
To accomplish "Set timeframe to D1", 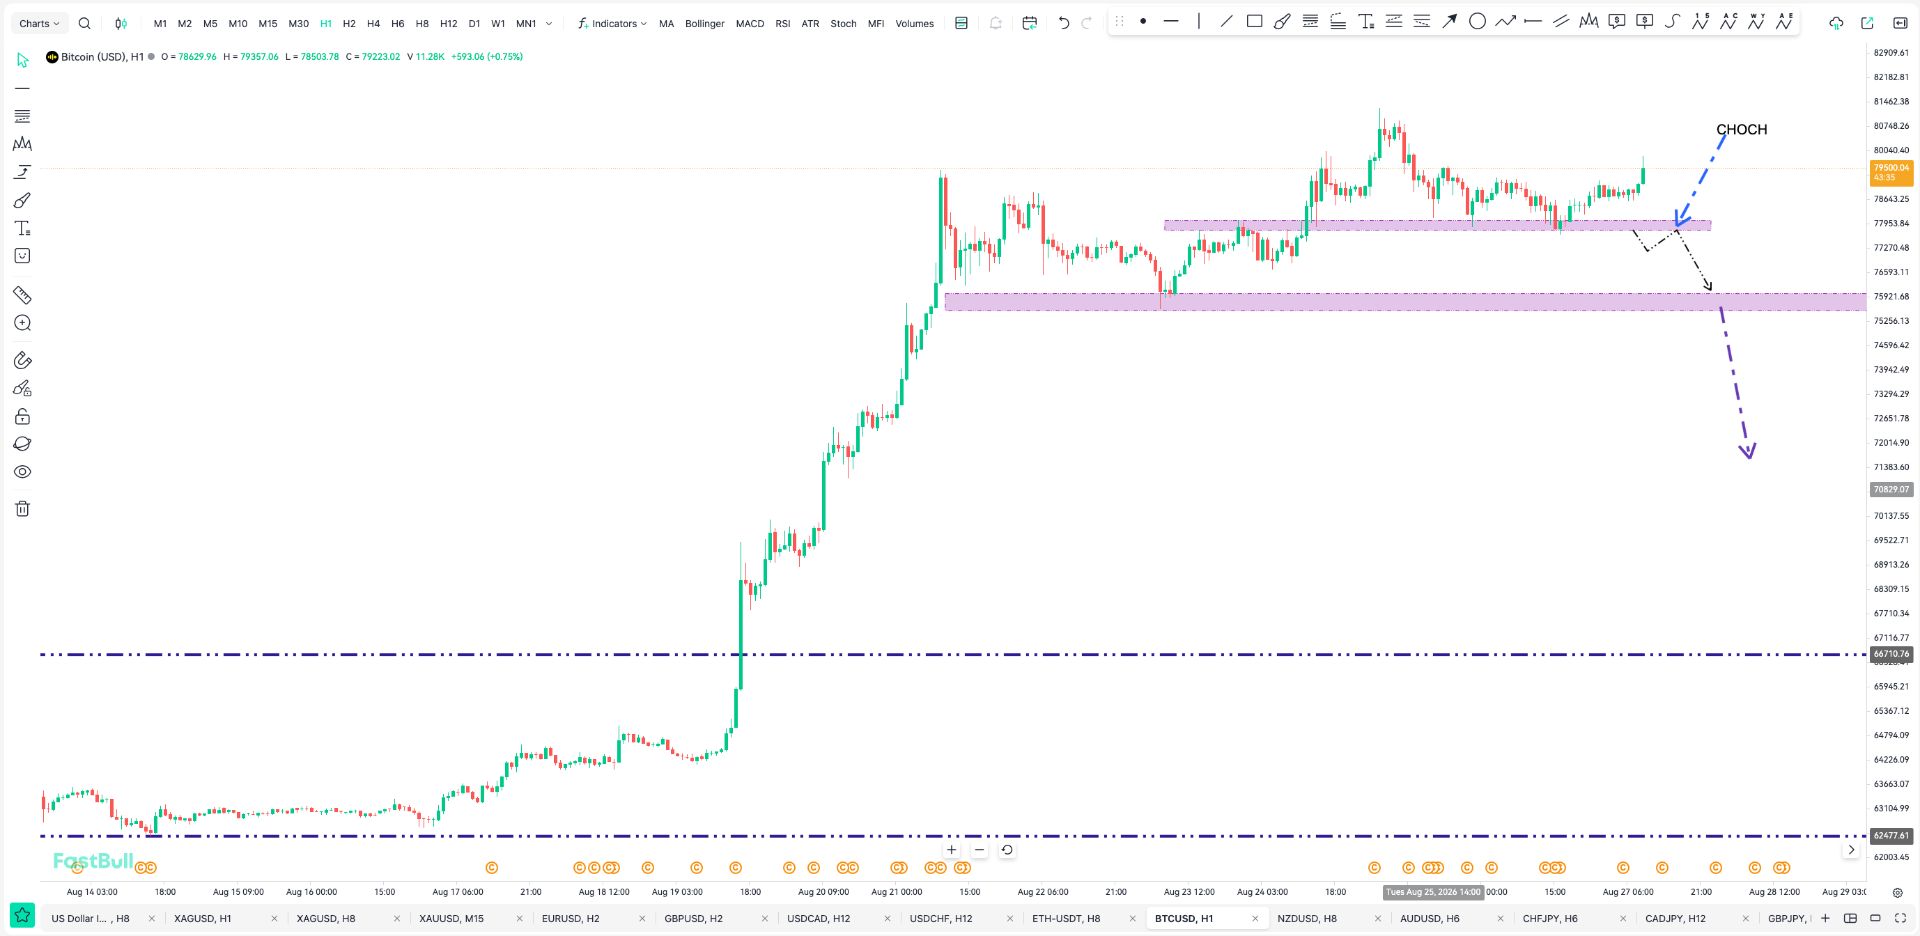I will tap(474, 24).
